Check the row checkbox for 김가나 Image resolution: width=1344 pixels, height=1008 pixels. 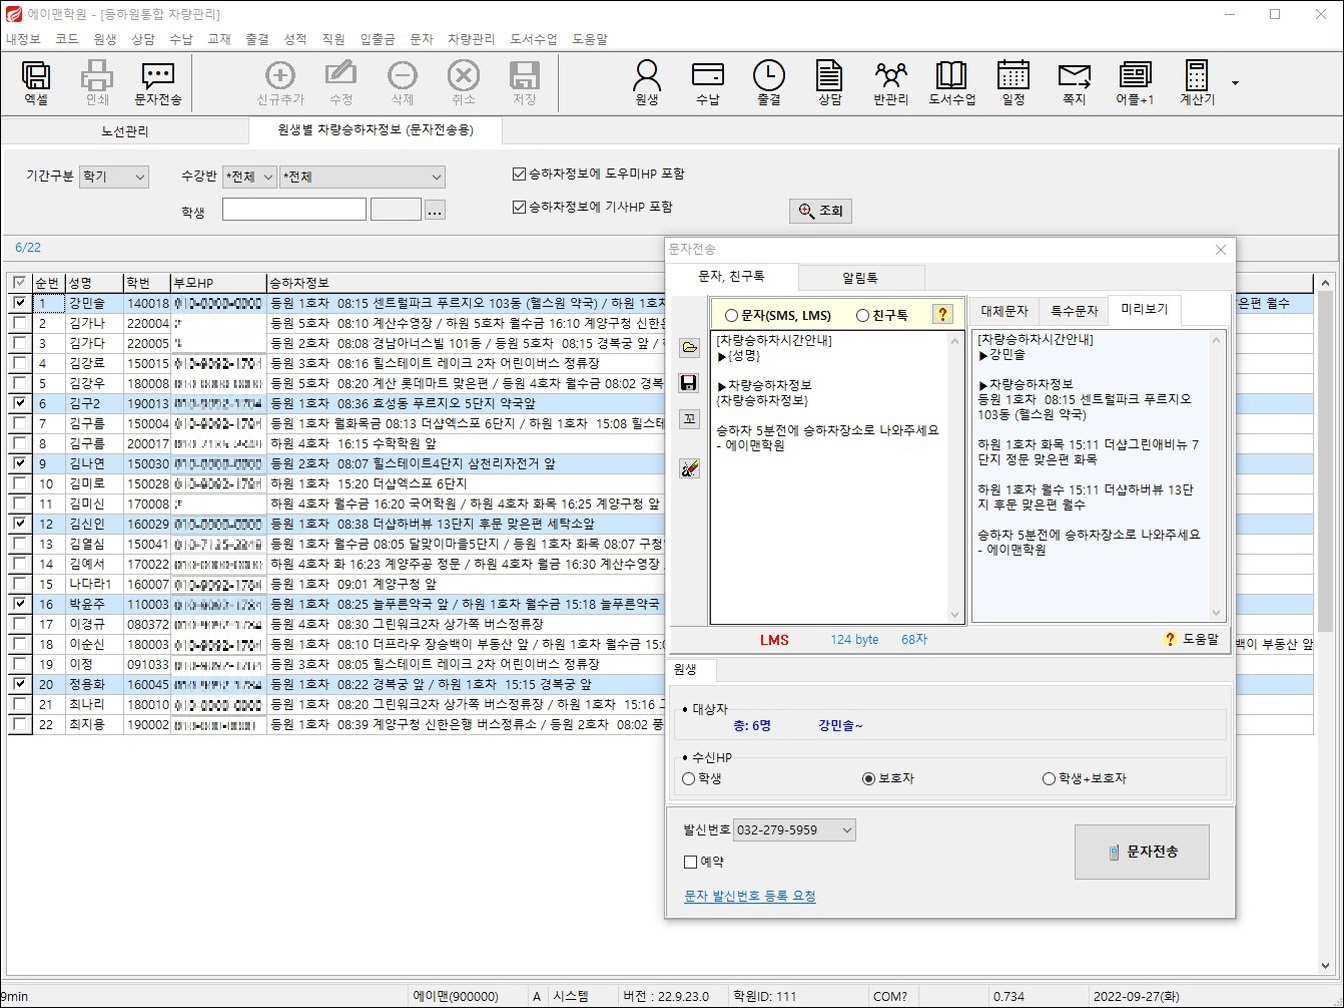click(18, 323)
